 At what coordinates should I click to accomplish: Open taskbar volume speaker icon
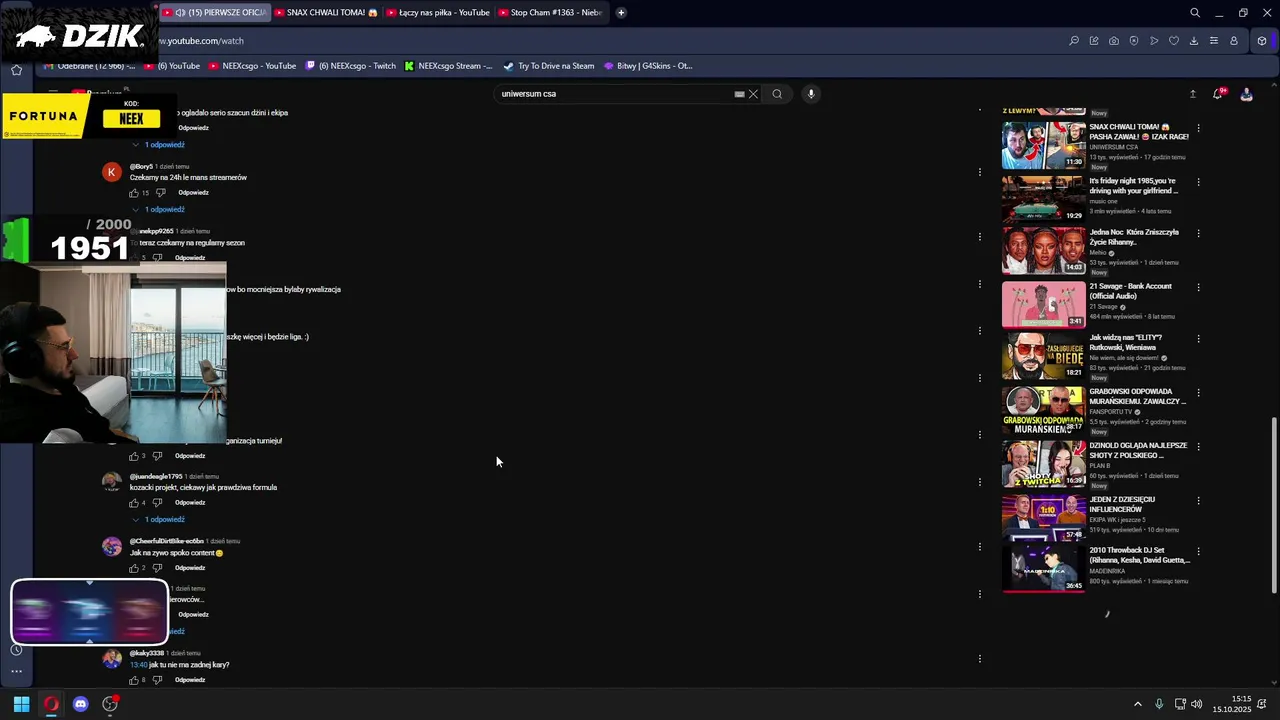coord(1197,704)
